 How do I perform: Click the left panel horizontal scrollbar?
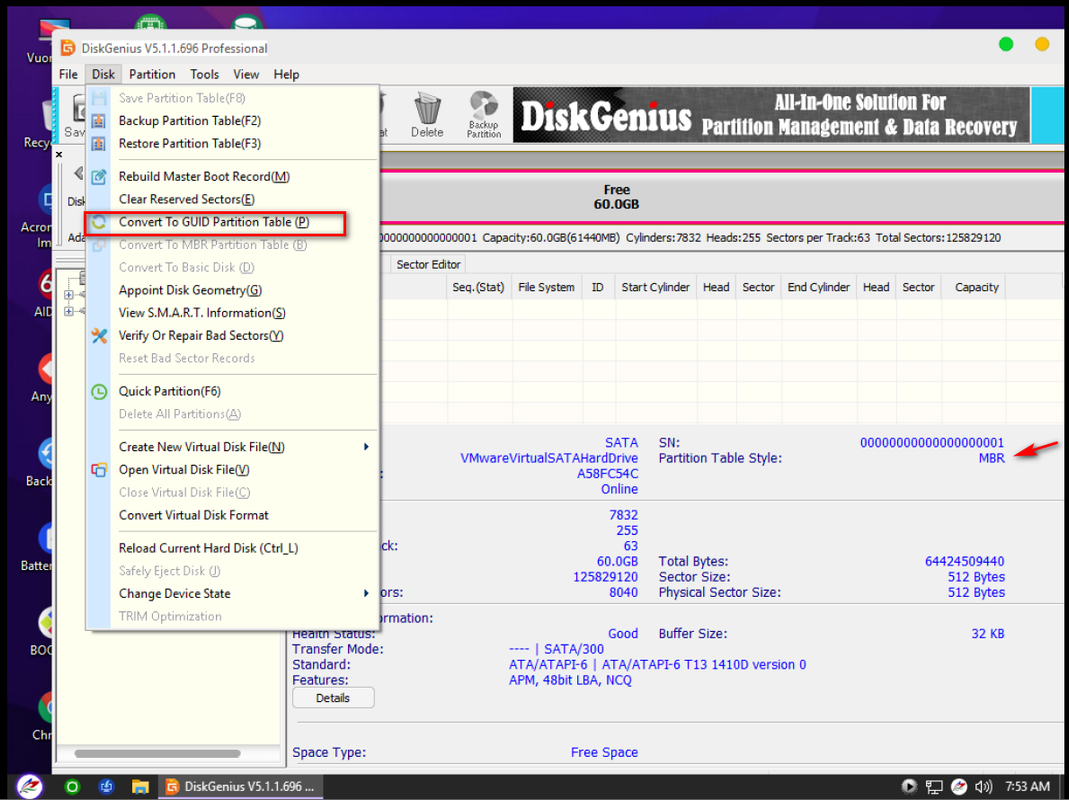157,754
